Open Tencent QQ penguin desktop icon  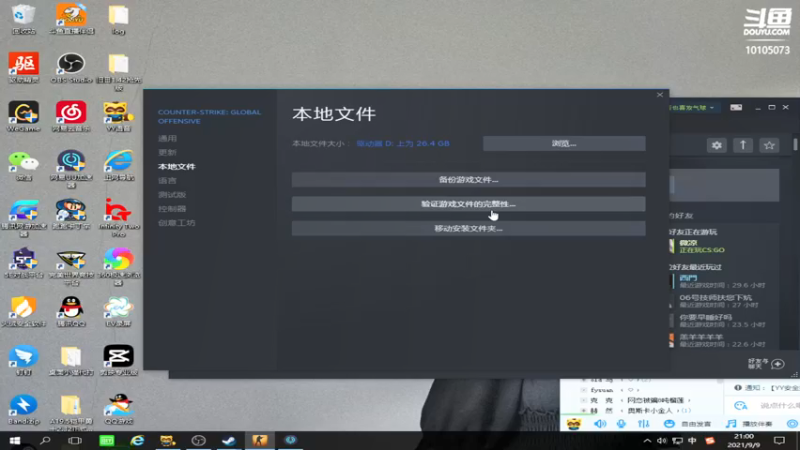point(71,312)
